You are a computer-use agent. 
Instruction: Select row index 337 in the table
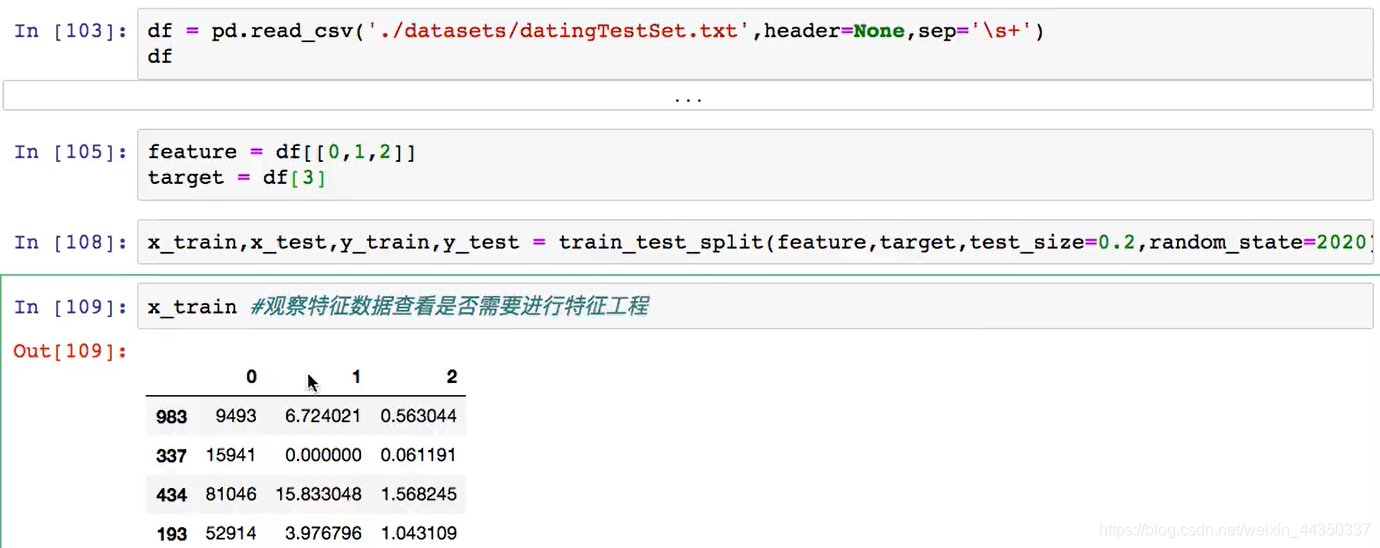(x=172, y=455)
